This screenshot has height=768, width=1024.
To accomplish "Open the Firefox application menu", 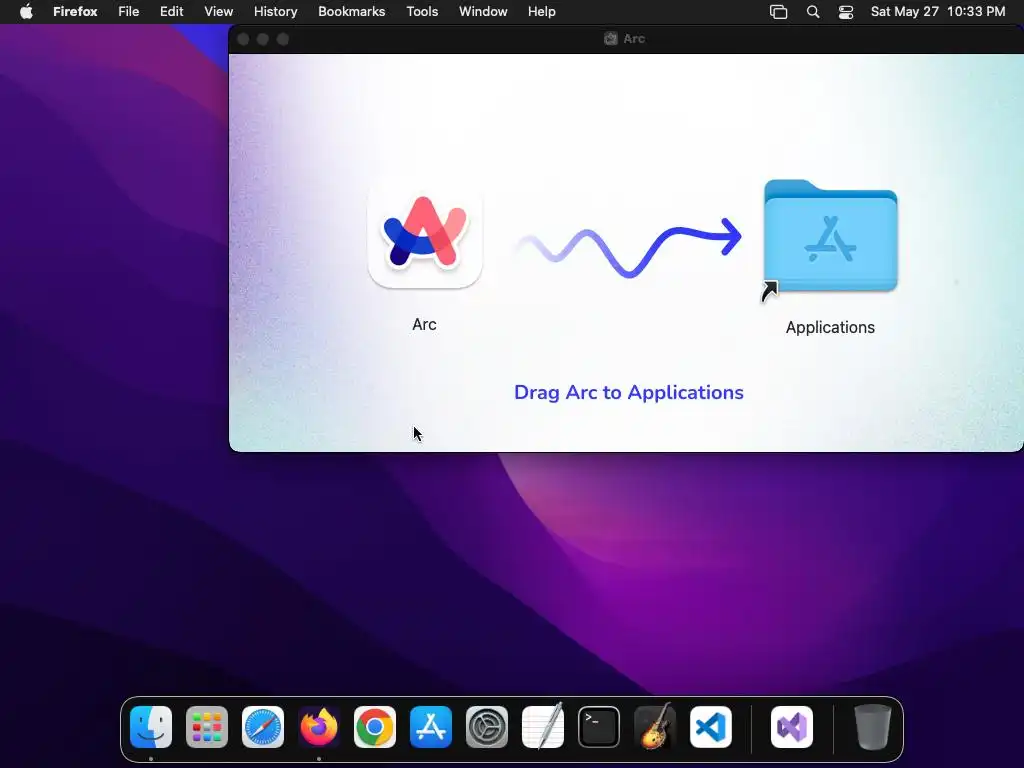I will pyautogui.click(x=75, y=12).
